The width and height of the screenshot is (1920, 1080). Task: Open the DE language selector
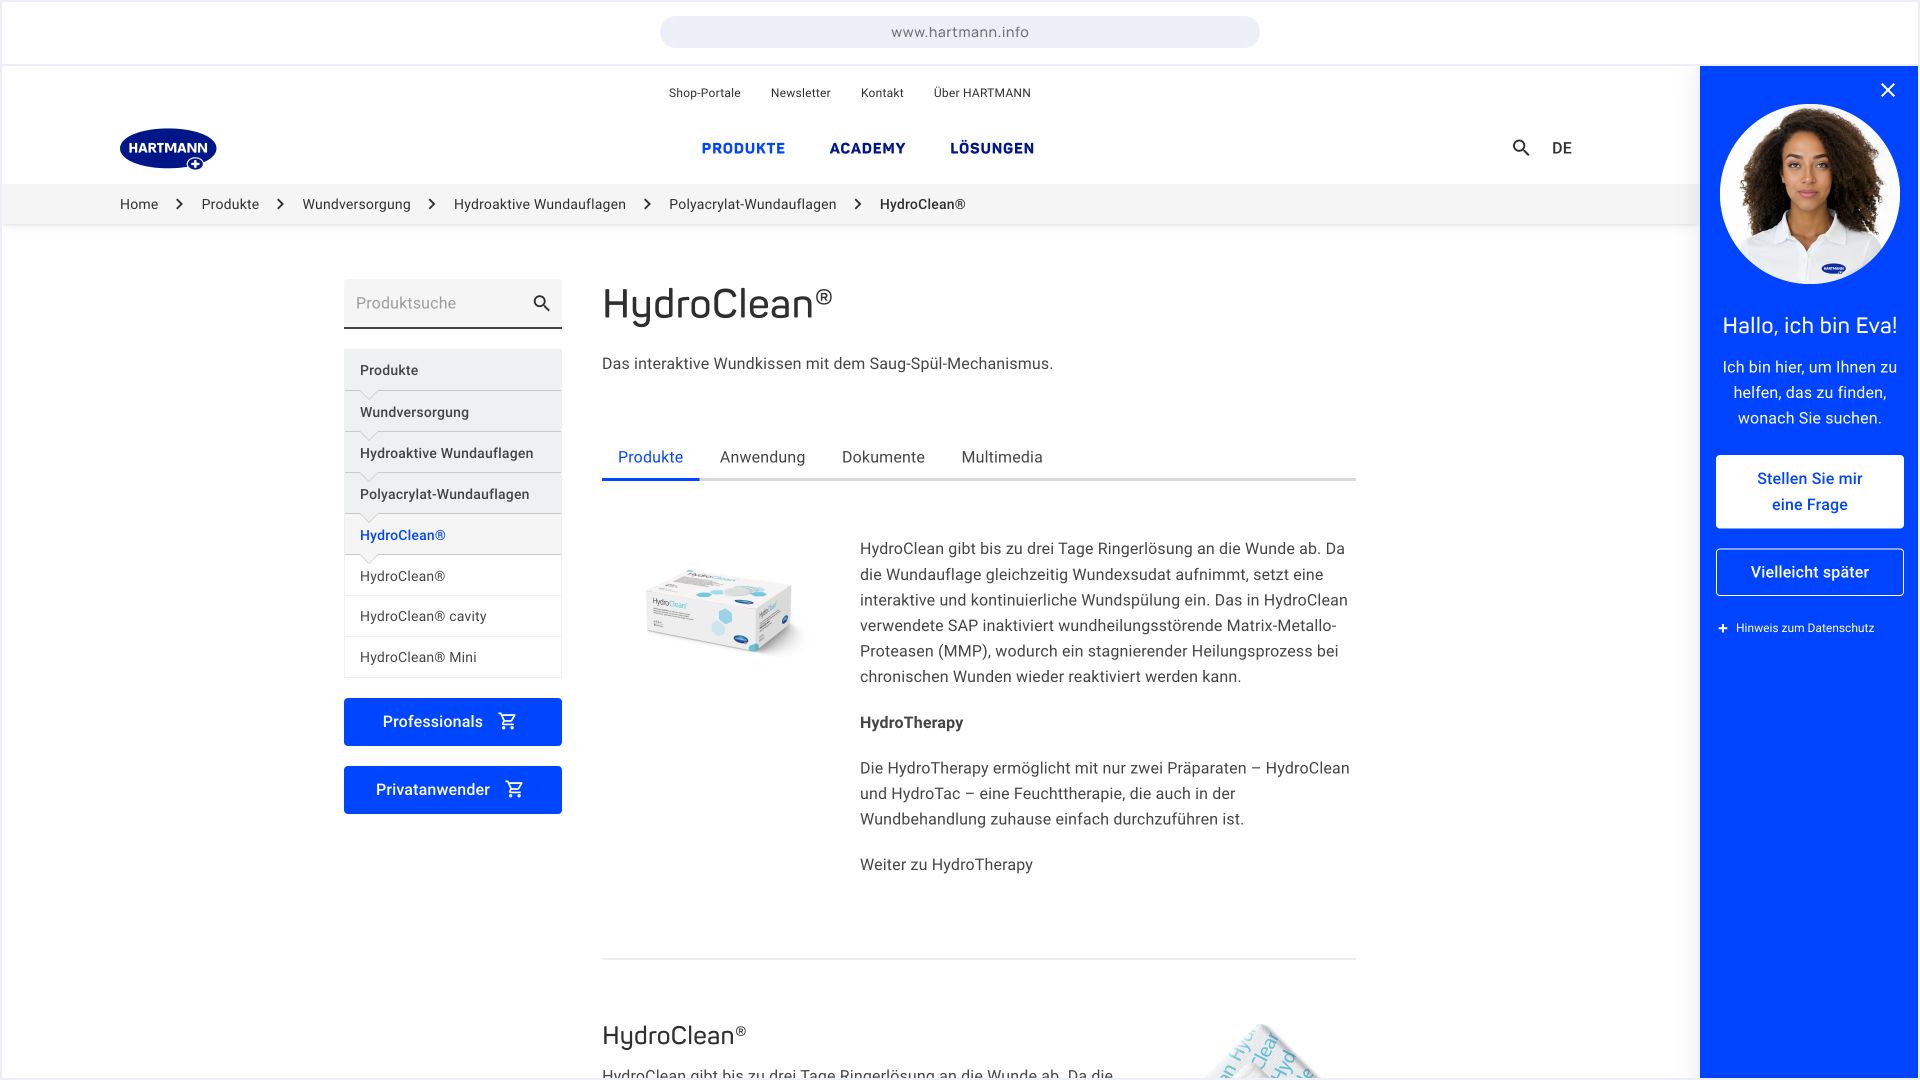click(1561, 148)
